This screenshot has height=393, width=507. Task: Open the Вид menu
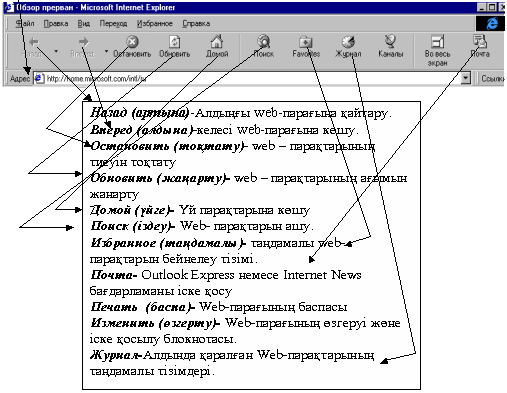84,23
